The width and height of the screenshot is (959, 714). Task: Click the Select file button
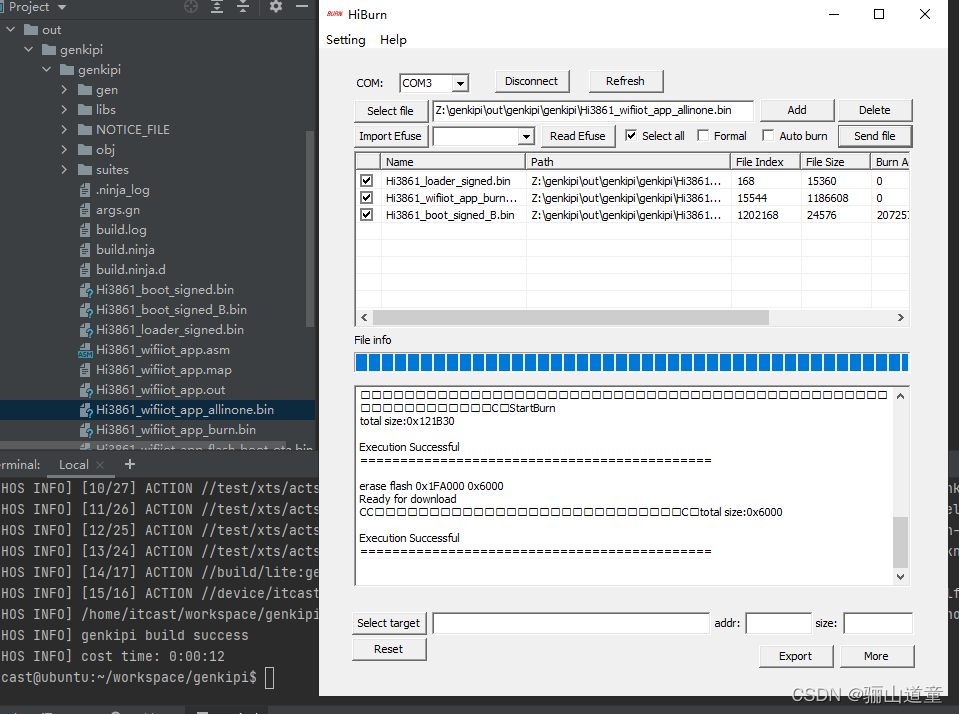click(x=390, y=111)
